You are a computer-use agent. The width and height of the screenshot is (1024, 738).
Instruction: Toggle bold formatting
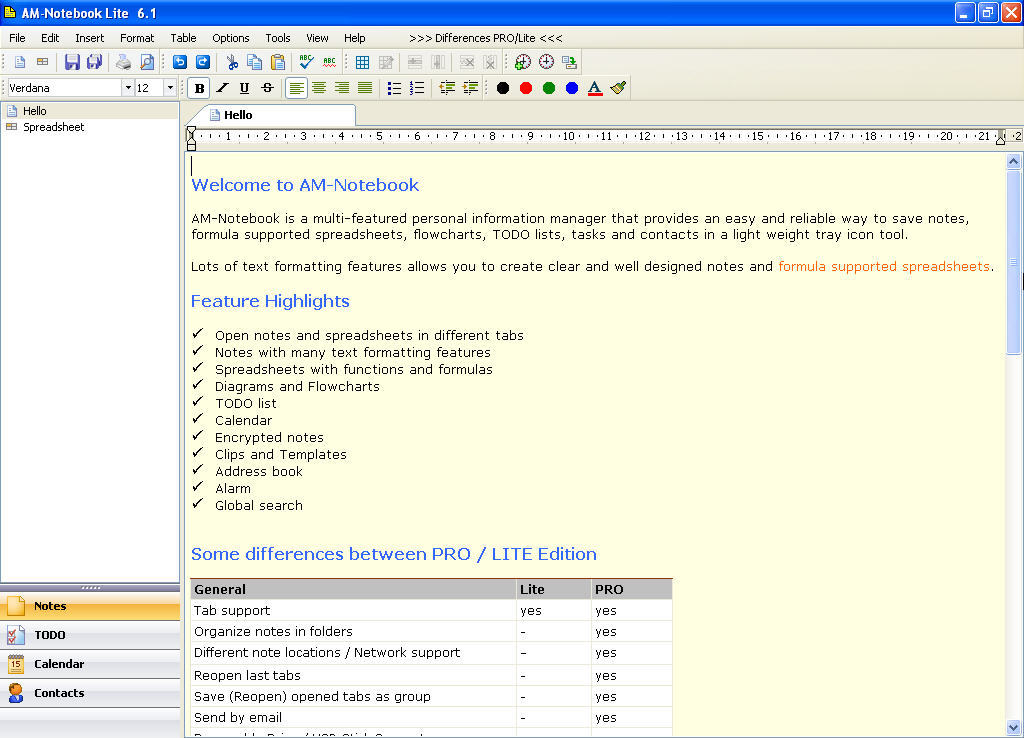point(199,88)
